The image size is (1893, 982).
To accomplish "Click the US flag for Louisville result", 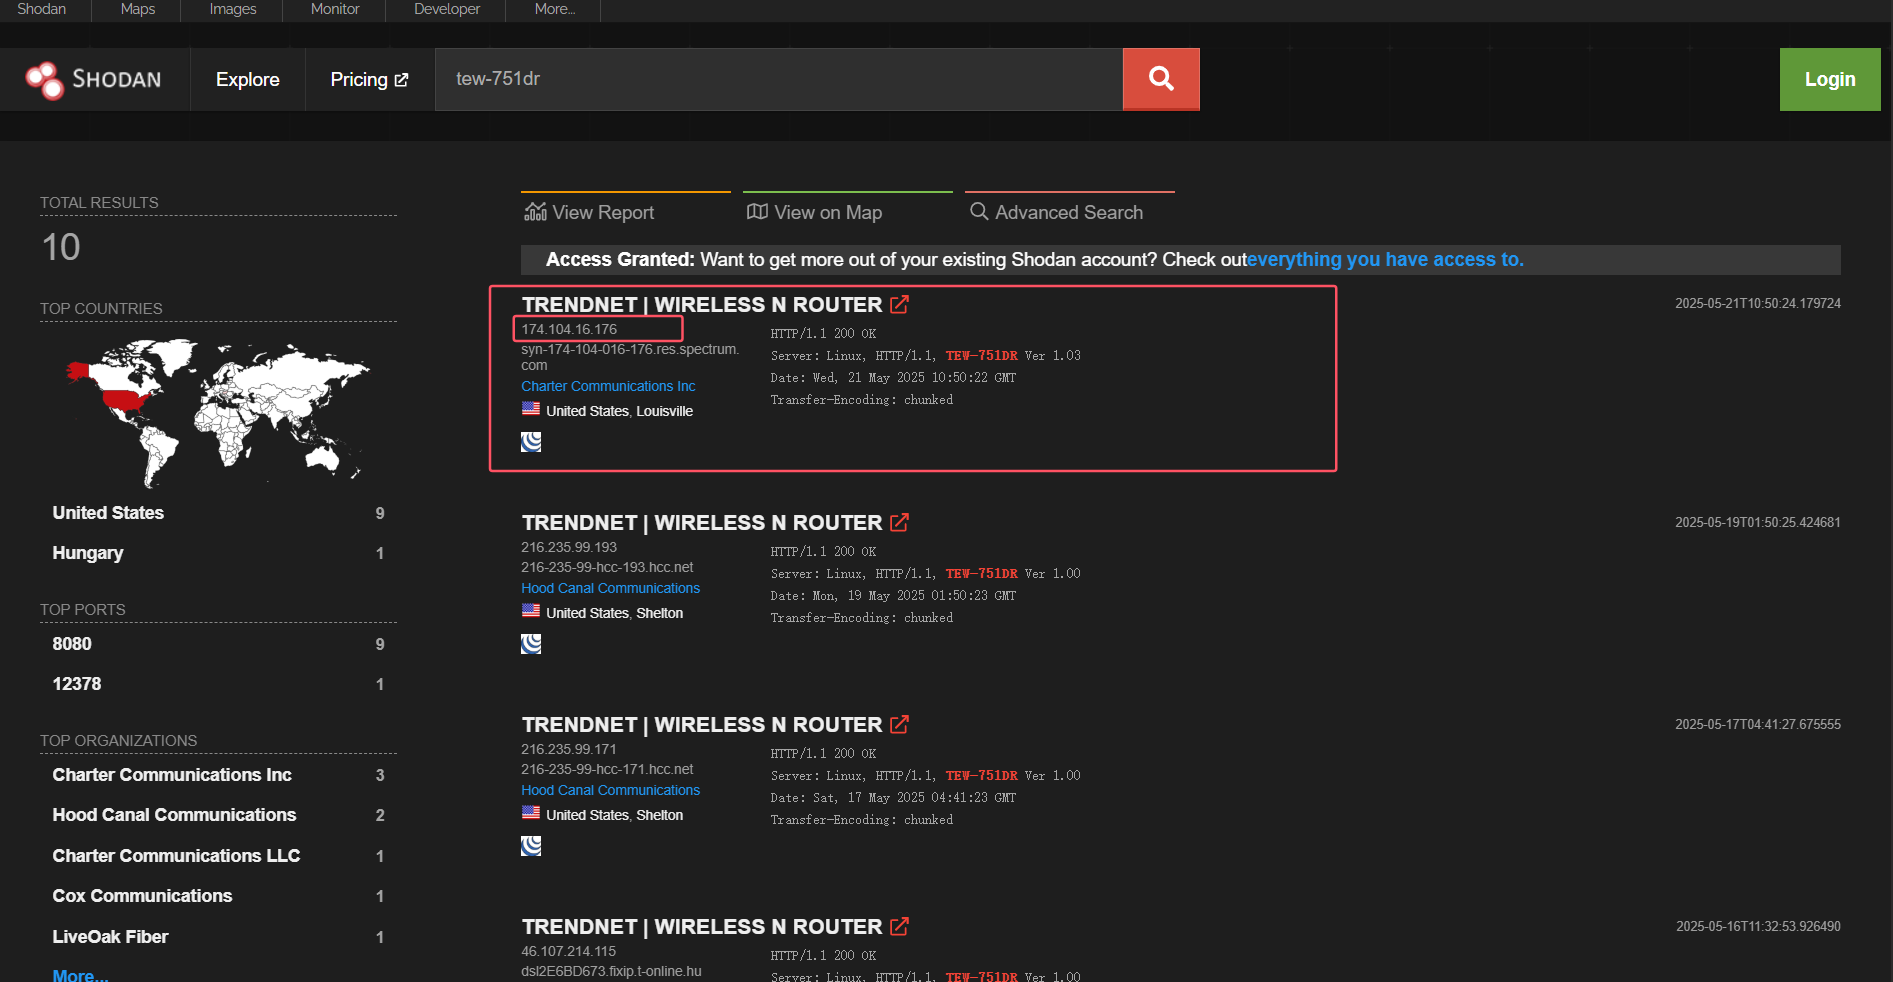I will click(531, 409).
